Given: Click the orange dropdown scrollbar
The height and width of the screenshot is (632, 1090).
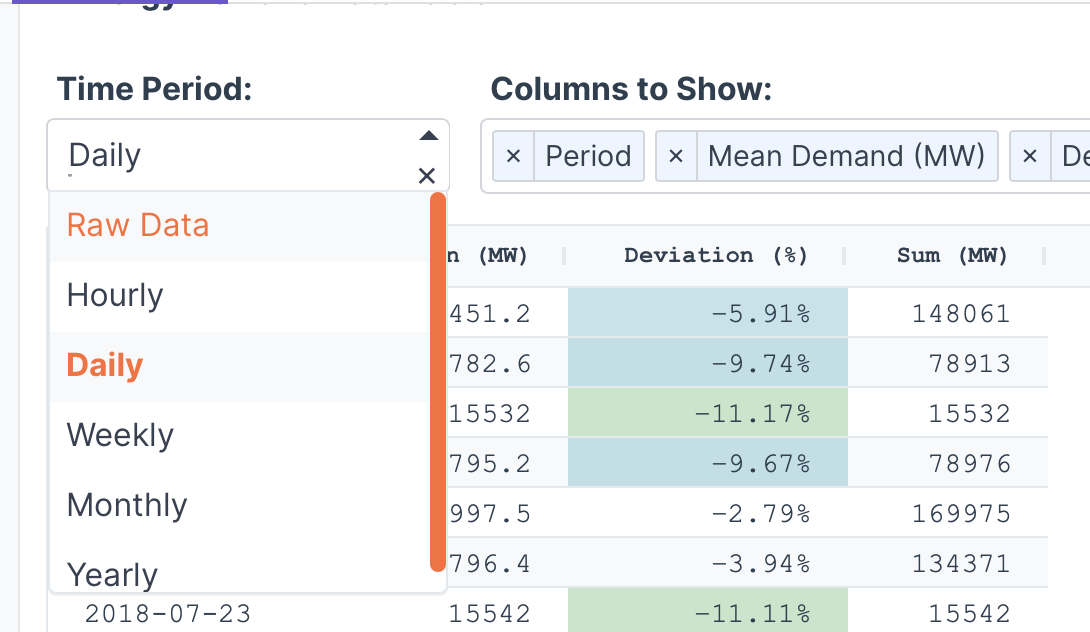Looking at the screenshot, I should pyautogui.click(x=437, y=382).
